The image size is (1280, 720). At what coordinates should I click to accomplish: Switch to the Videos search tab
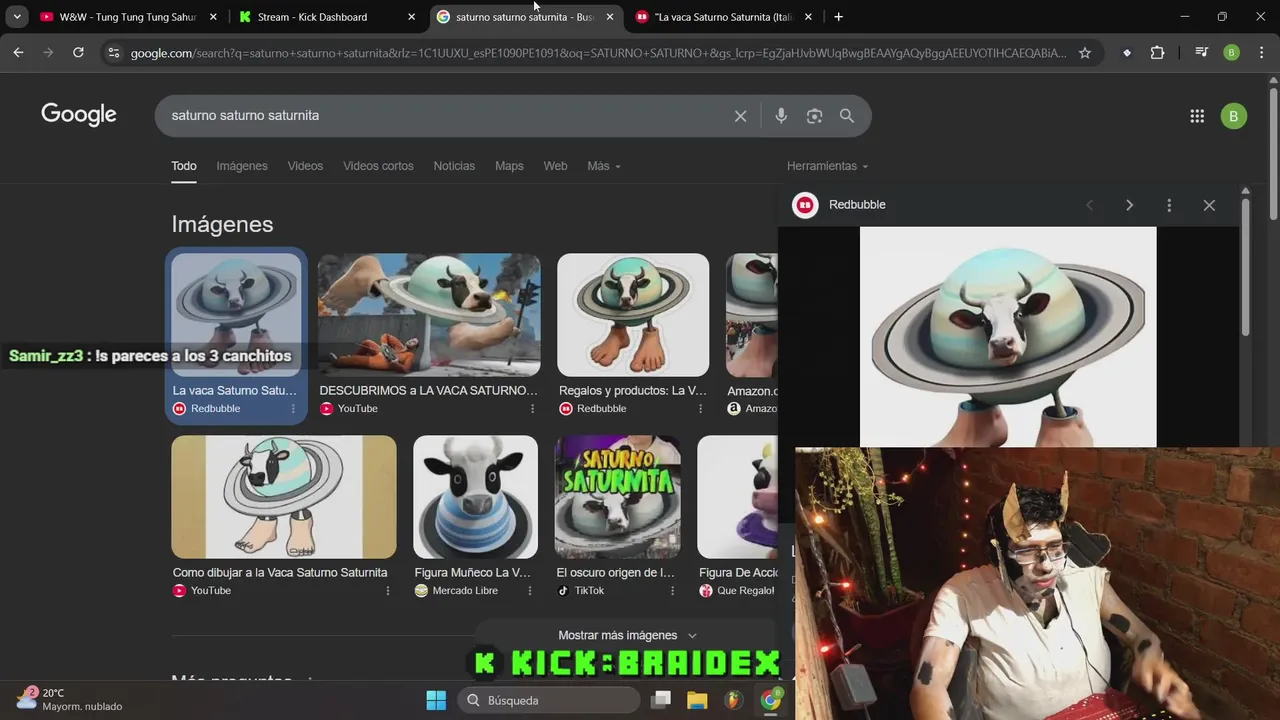[305, 166]
